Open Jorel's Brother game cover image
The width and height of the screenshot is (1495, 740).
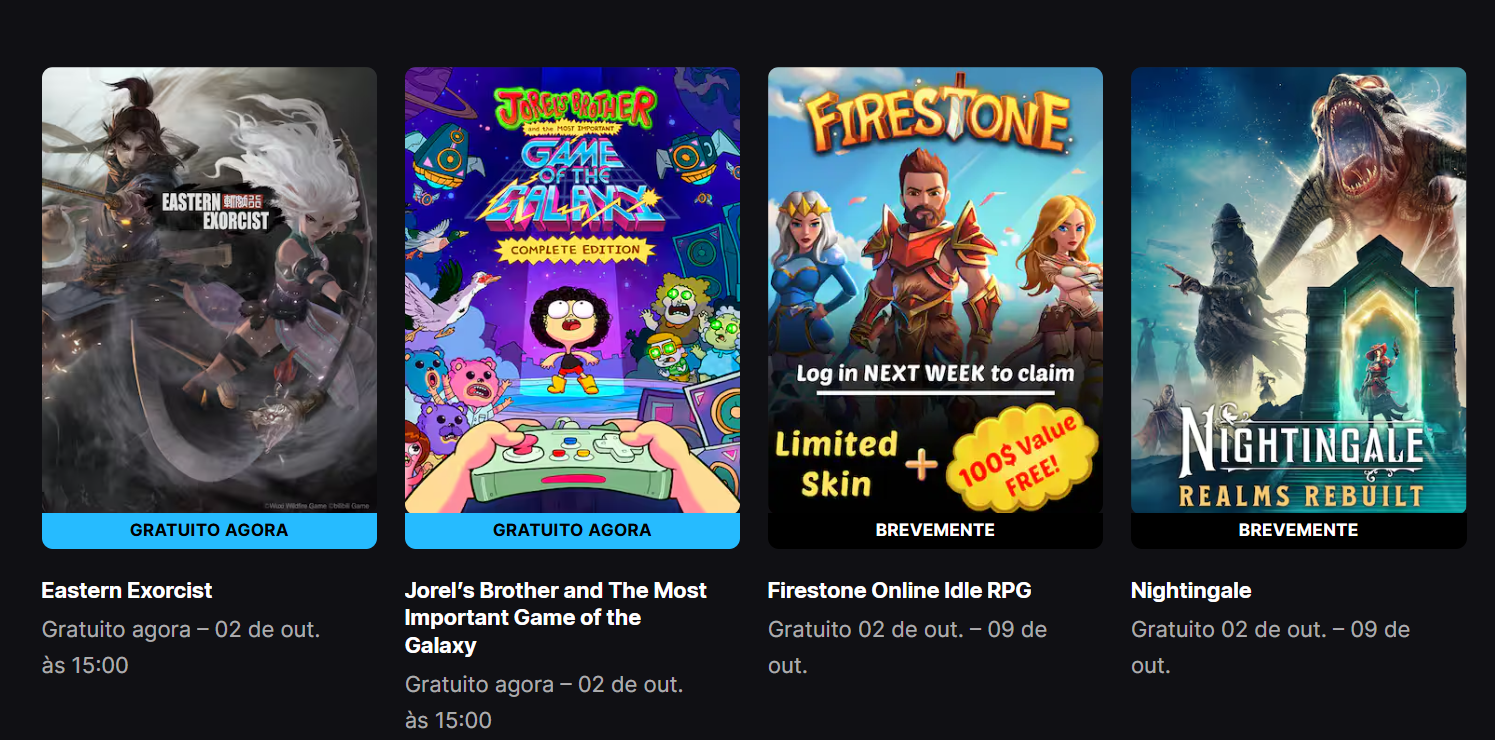(572, 290)
